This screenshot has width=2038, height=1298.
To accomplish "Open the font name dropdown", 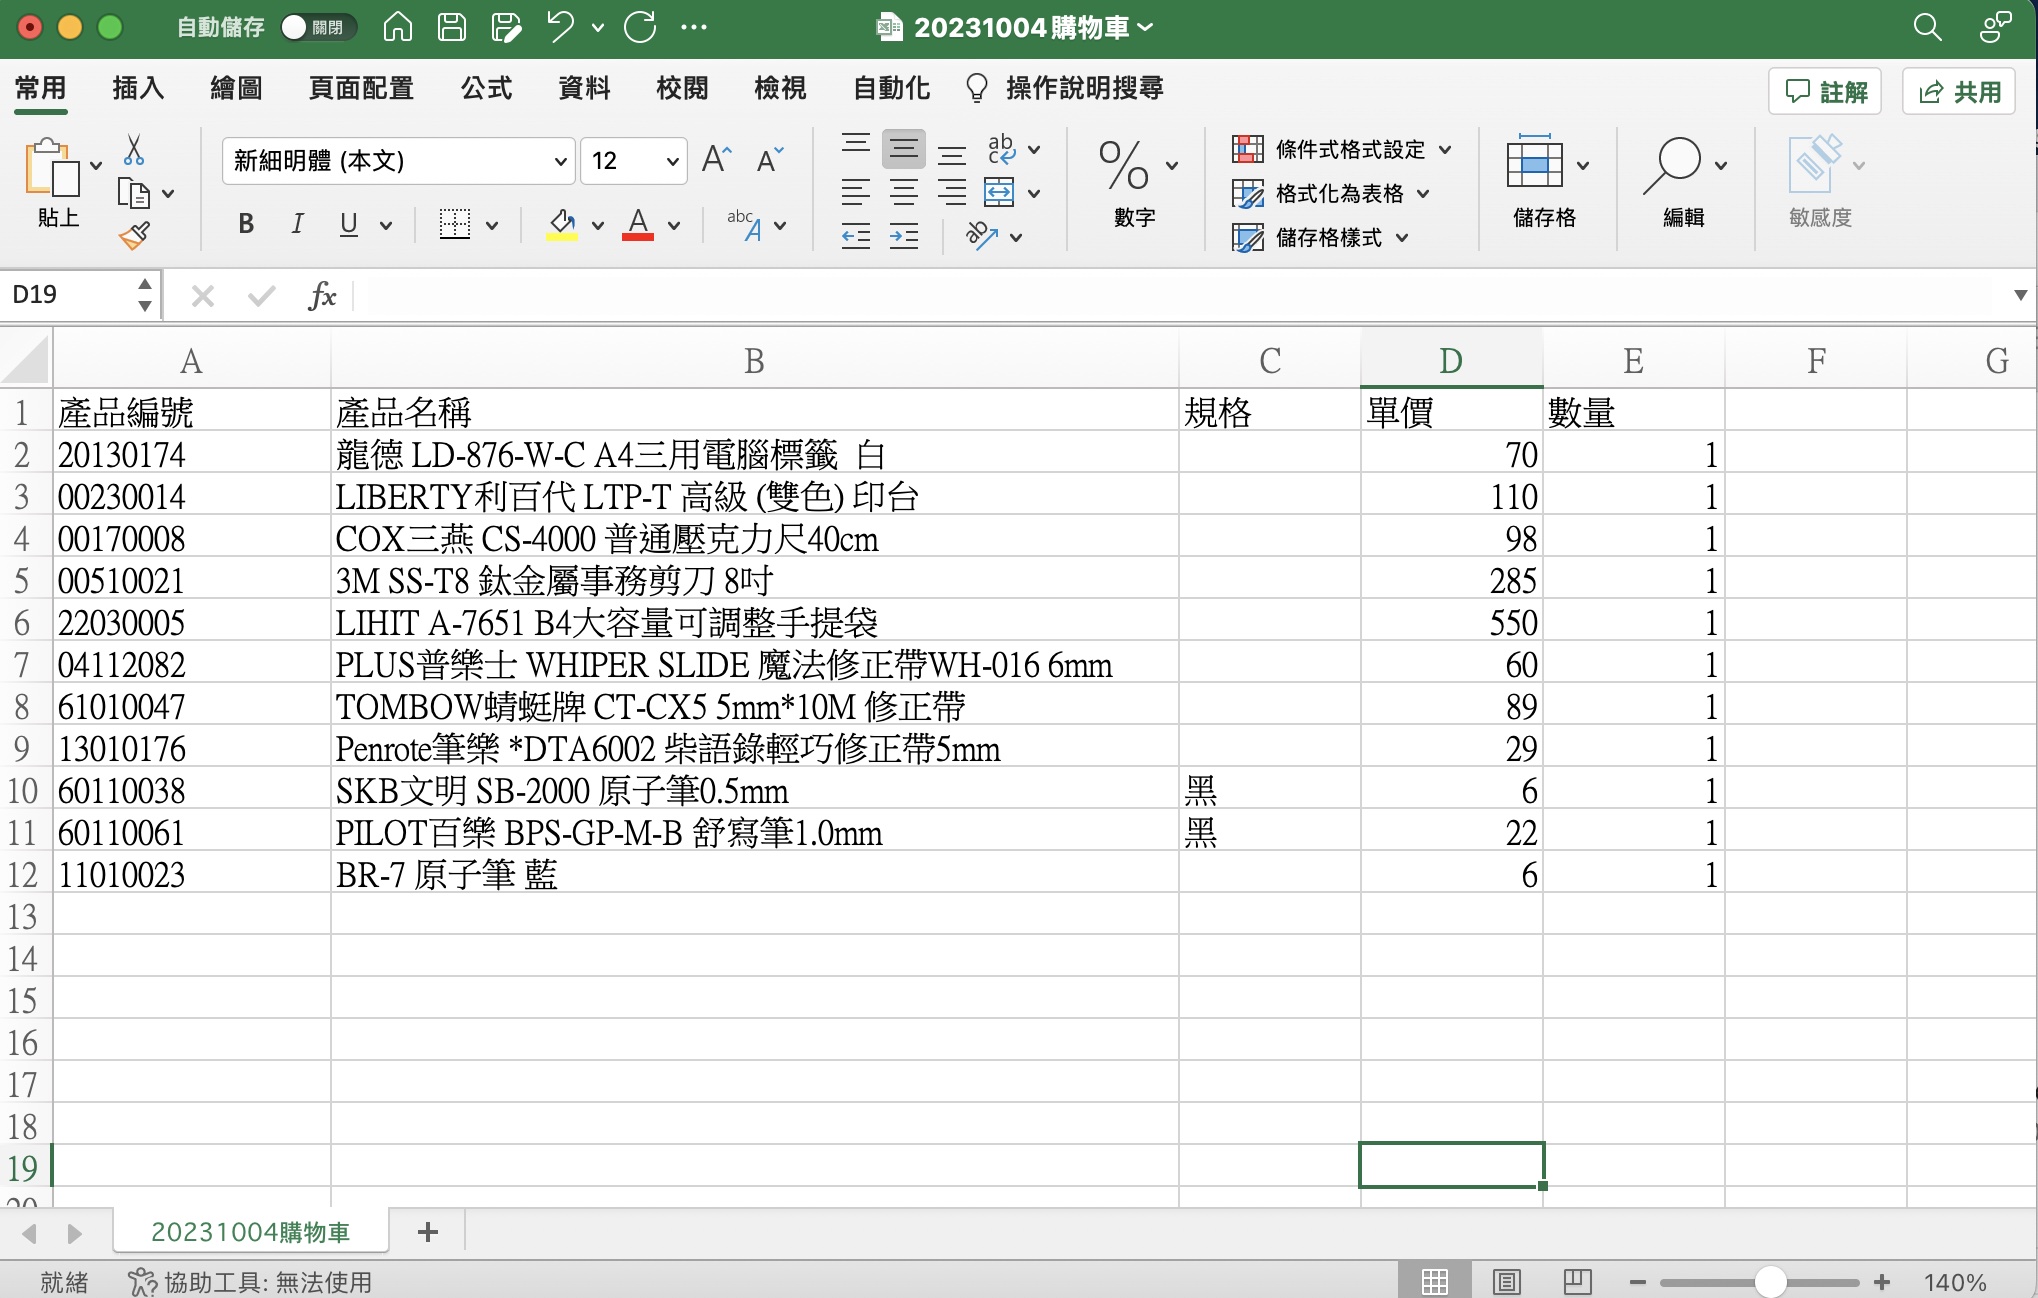I will (x=560, y=161).
